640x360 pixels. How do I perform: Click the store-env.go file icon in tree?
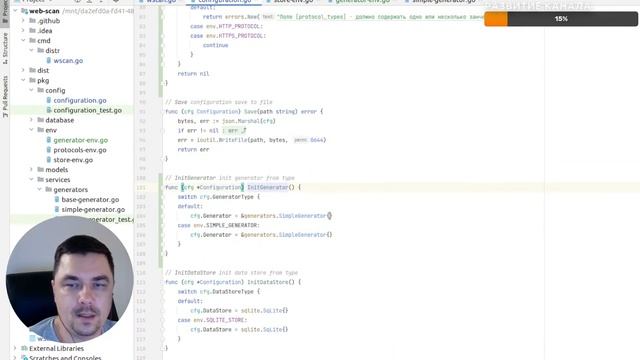tap(49, 160)
